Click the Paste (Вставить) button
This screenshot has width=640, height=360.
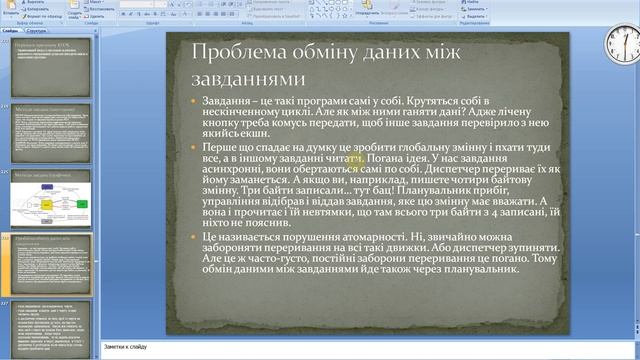tap(11, 9)
